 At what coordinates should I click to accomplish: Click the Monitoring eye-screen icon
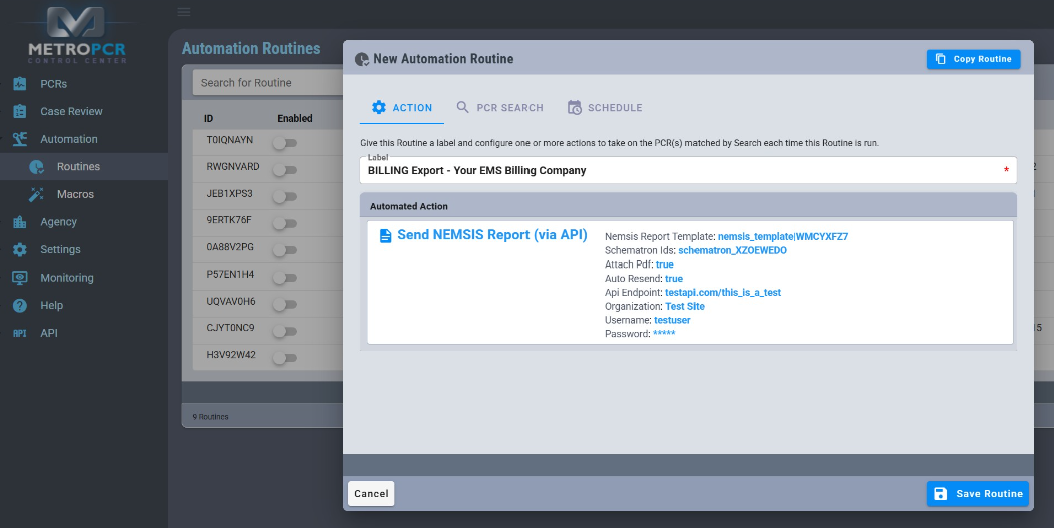(x=19, y=277)
